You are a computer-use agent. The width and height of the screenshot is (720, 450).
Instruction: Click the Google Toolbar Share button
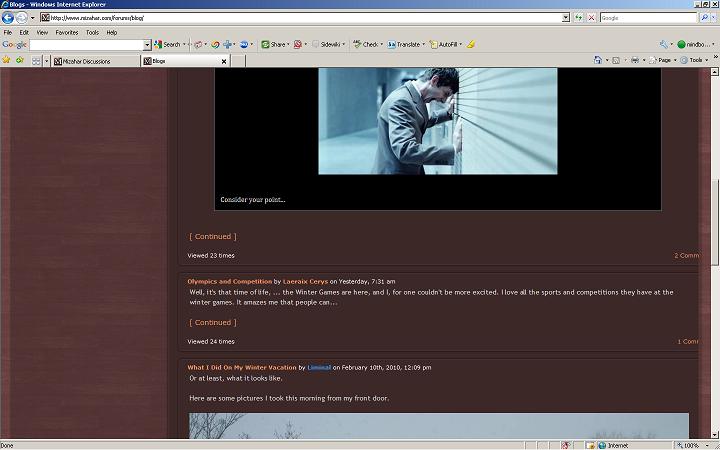pos(273,45)
